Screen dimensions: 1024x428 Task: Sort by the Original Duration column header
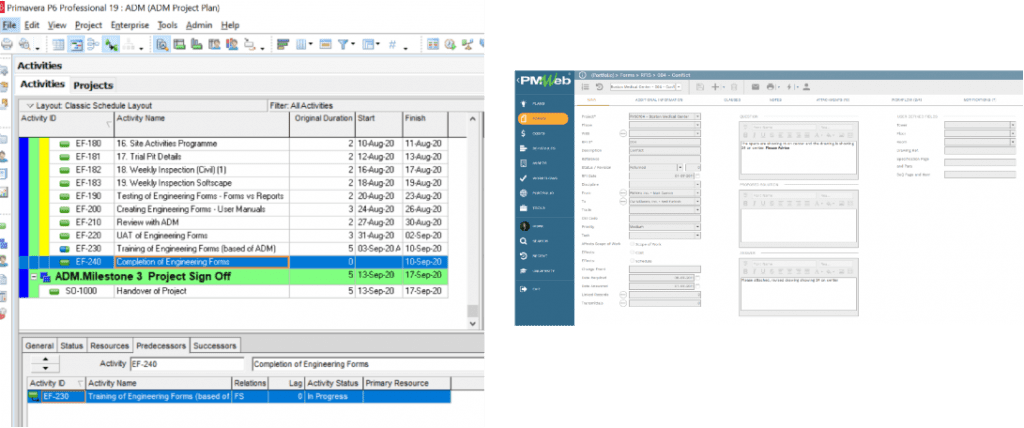tap(323, 123)
